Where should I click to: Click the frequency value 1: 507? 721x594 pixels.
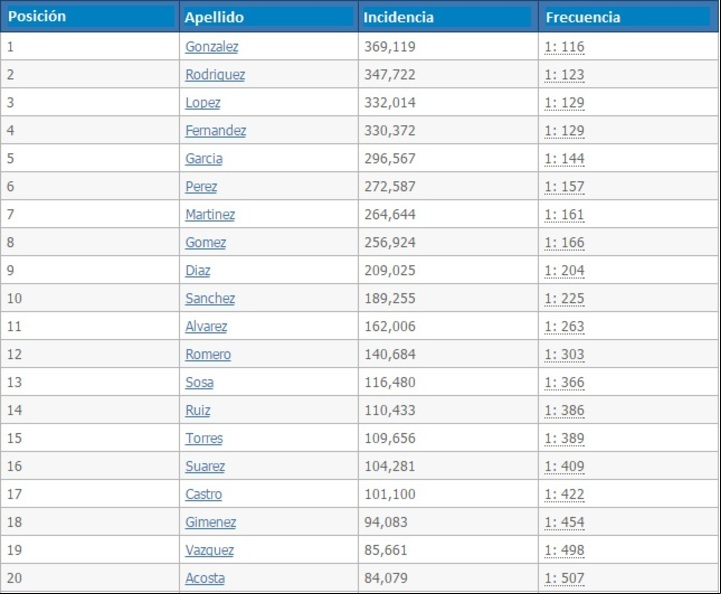tap(564, 578)
